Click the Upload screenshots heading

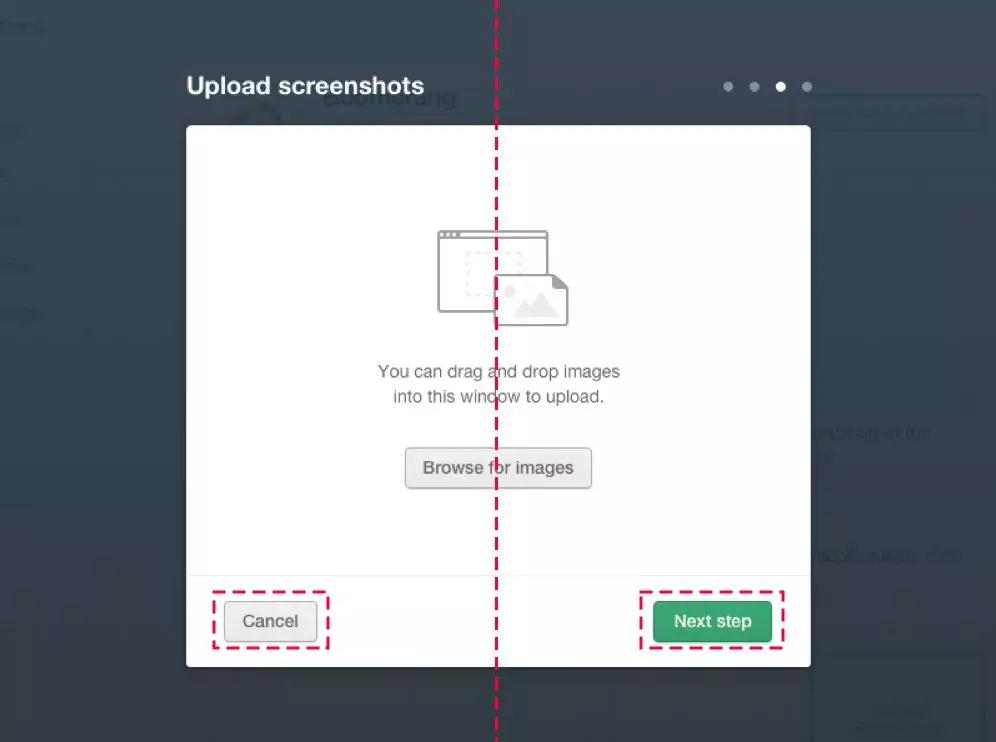[x=305, y=86]
